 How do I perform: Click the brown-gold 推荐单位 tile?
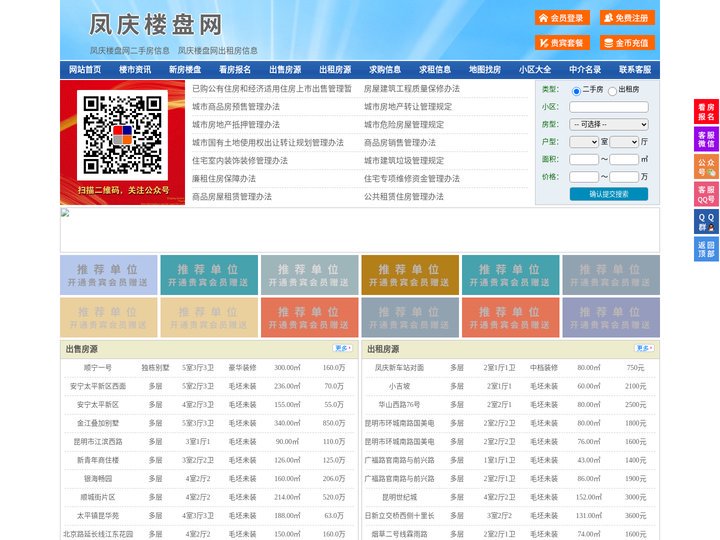[x=410, y=275]
